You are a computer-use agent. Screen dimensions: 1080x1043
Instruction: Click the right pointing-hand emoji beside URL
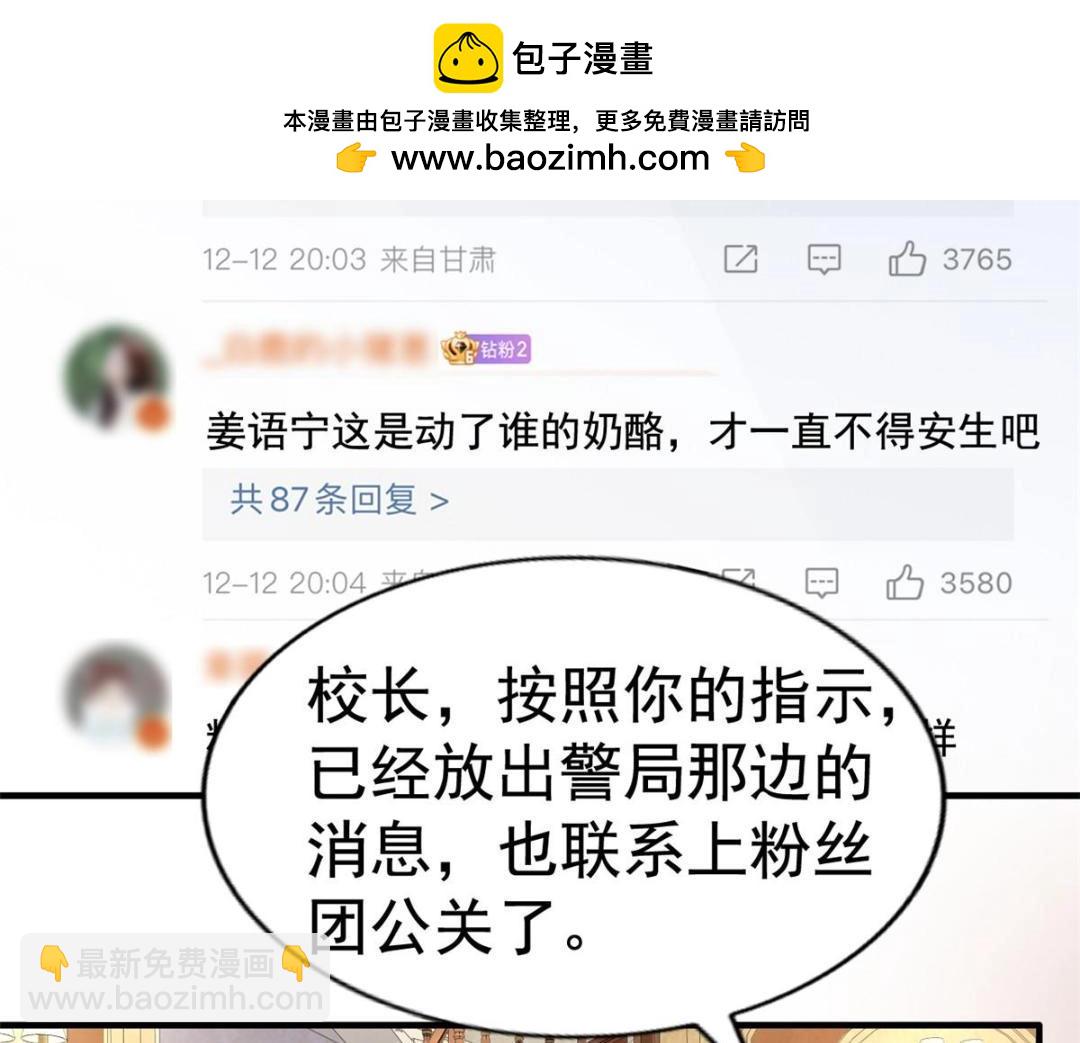pyautogui.click(x=745, y=158)
